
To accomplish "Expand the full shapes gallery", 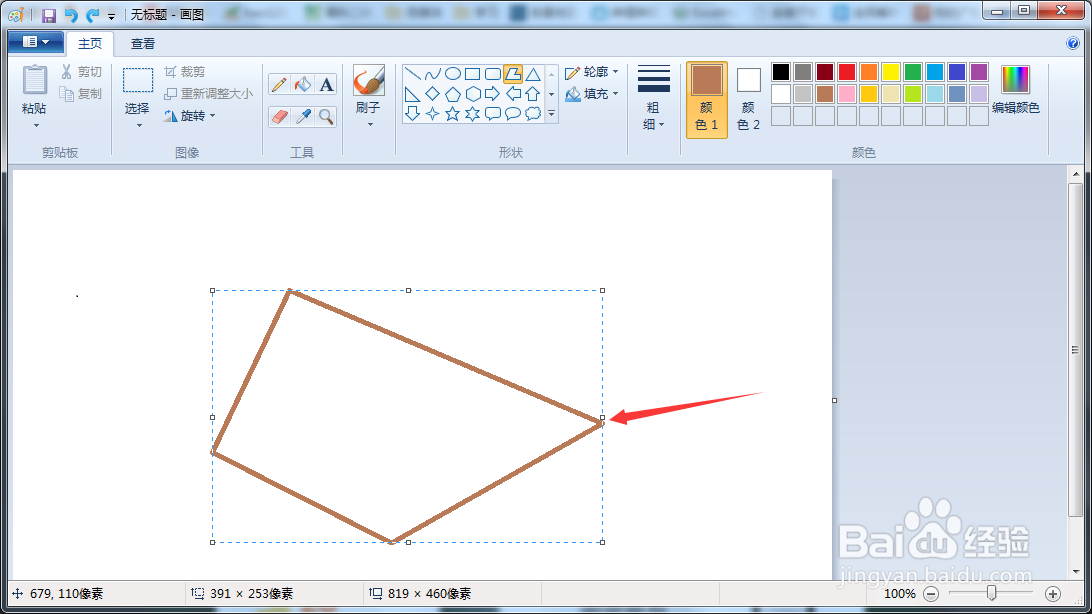I will coord(552,113).
